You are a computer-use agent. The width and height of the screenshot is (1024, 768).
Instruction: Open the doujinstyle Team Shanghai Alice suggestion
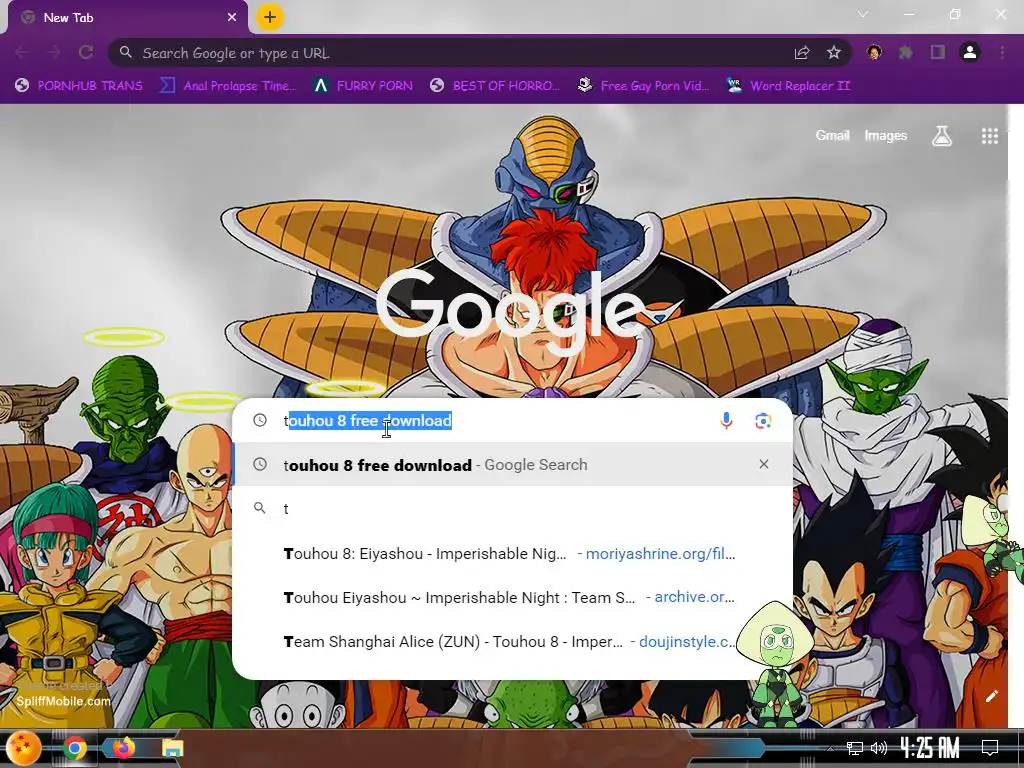coord(513,642)
